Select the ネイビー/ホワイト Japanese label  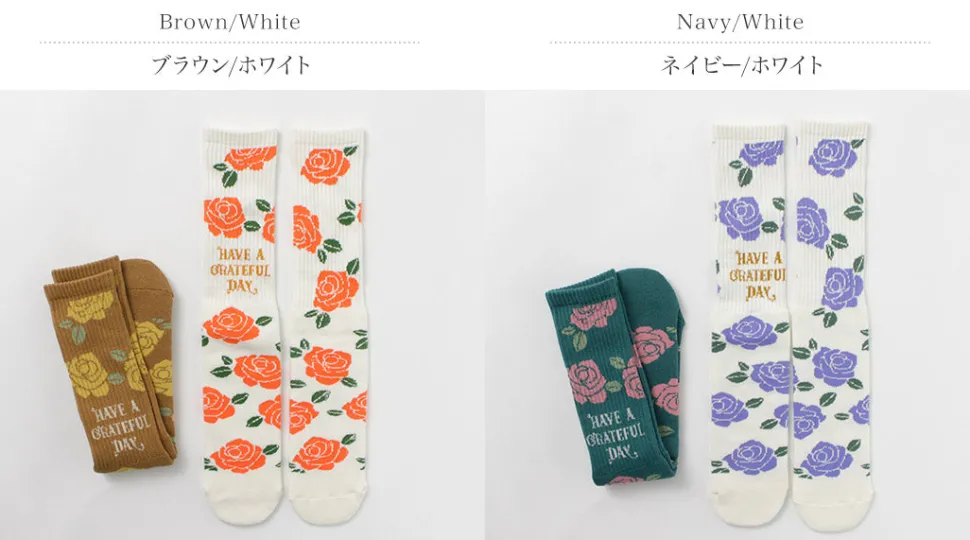(741, 66)
